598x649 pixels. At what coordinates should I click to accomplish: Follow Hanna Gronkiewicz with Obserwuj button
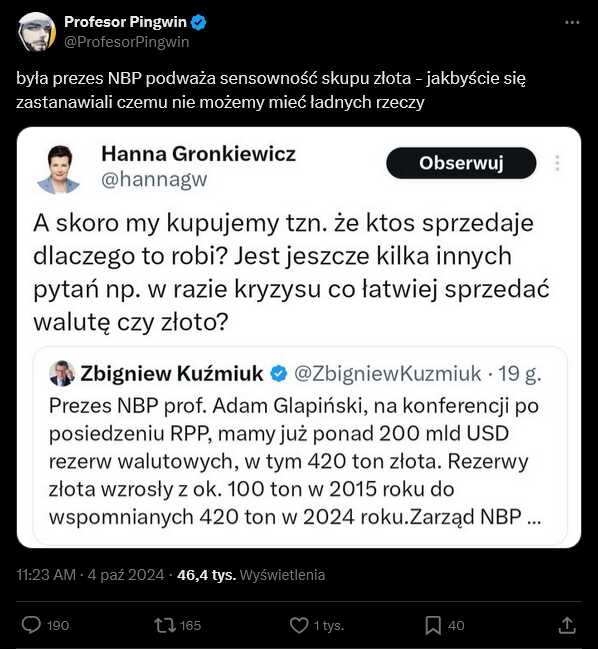[x=461, y=163]
